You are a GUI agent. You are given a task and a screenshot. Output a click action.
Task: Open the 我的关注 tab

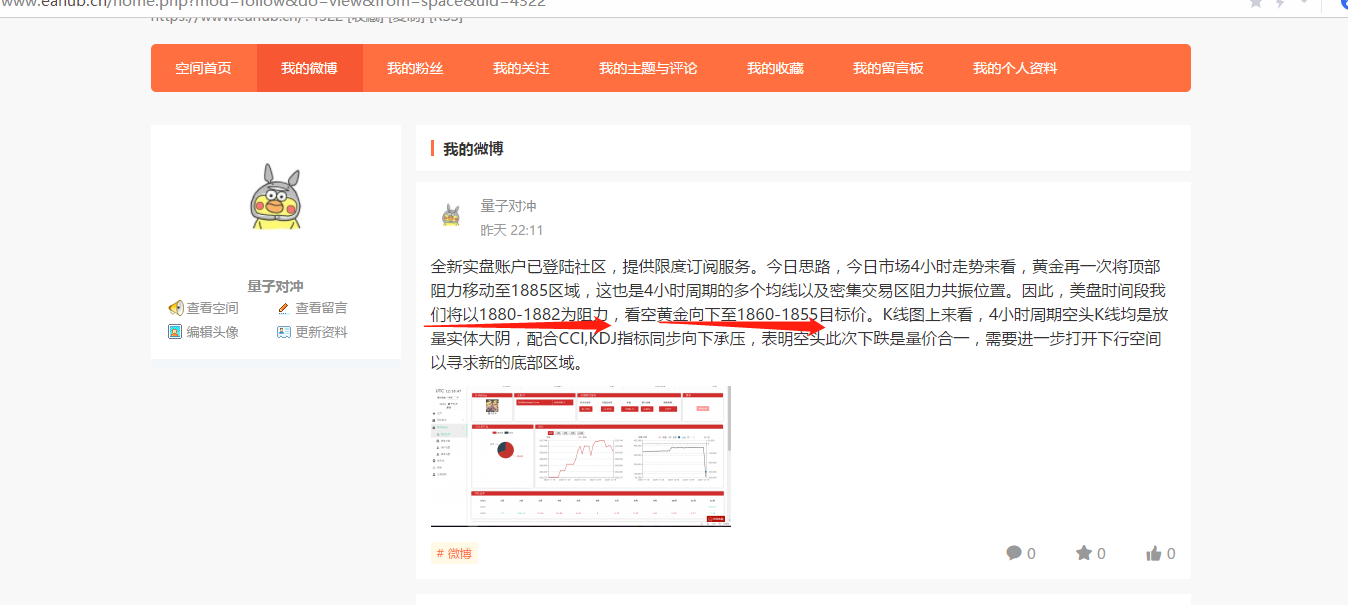coord(521,68)
